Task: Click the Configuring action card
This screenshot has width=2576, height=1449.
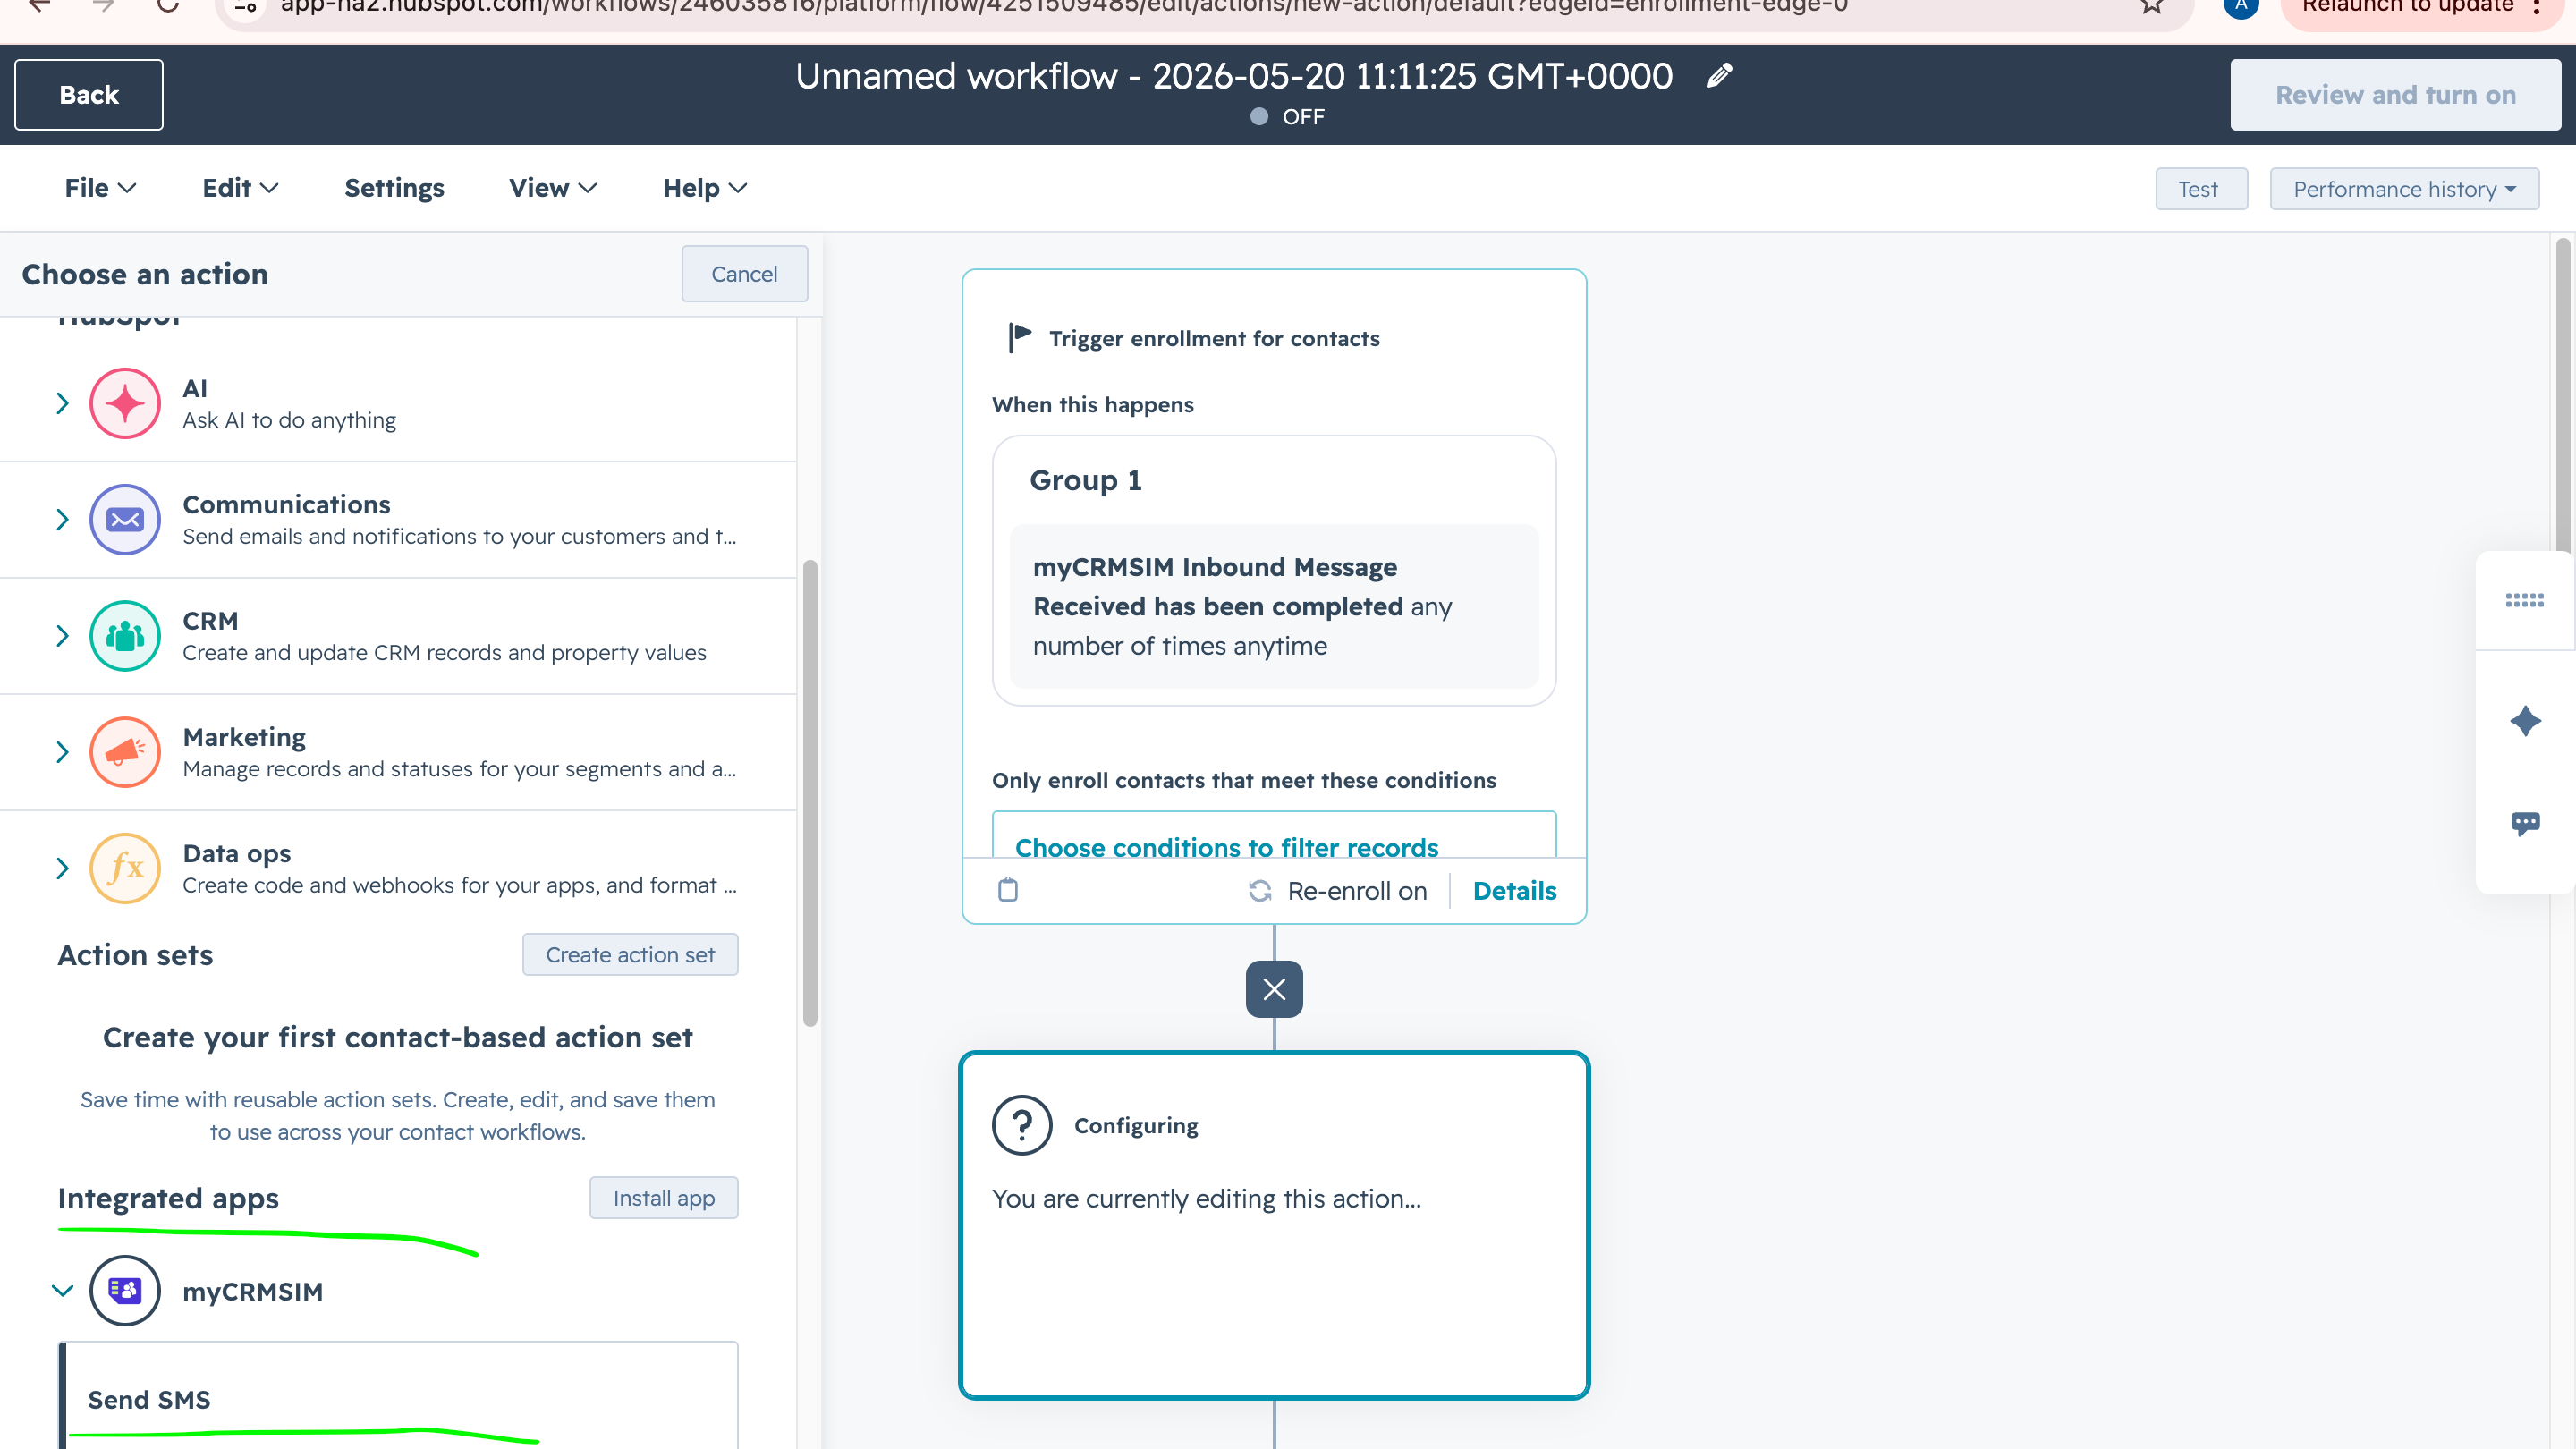Action: (1274, 1225)
